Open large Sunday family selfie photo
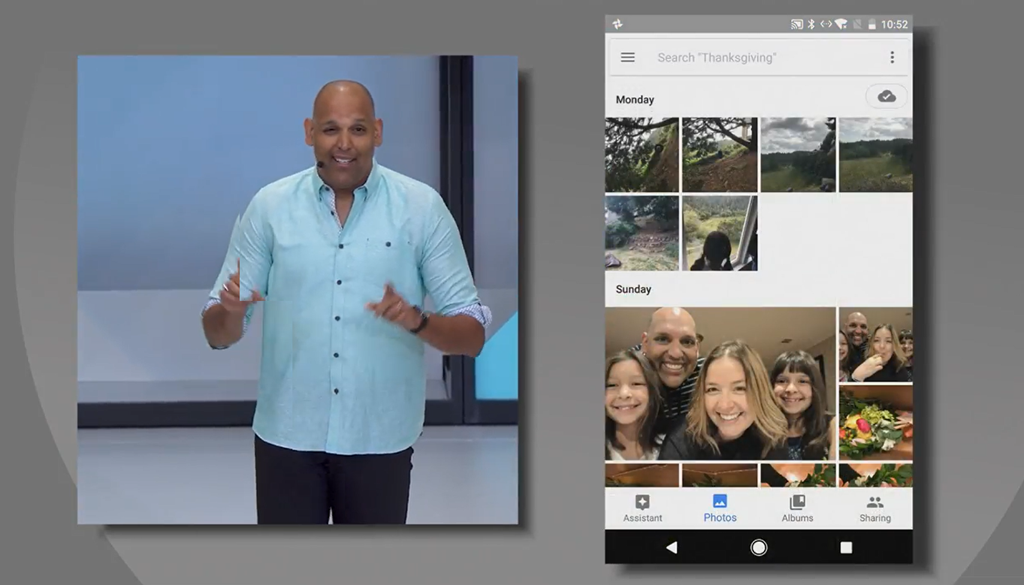This screenshot has height=585, width=1024. (720, 384)
